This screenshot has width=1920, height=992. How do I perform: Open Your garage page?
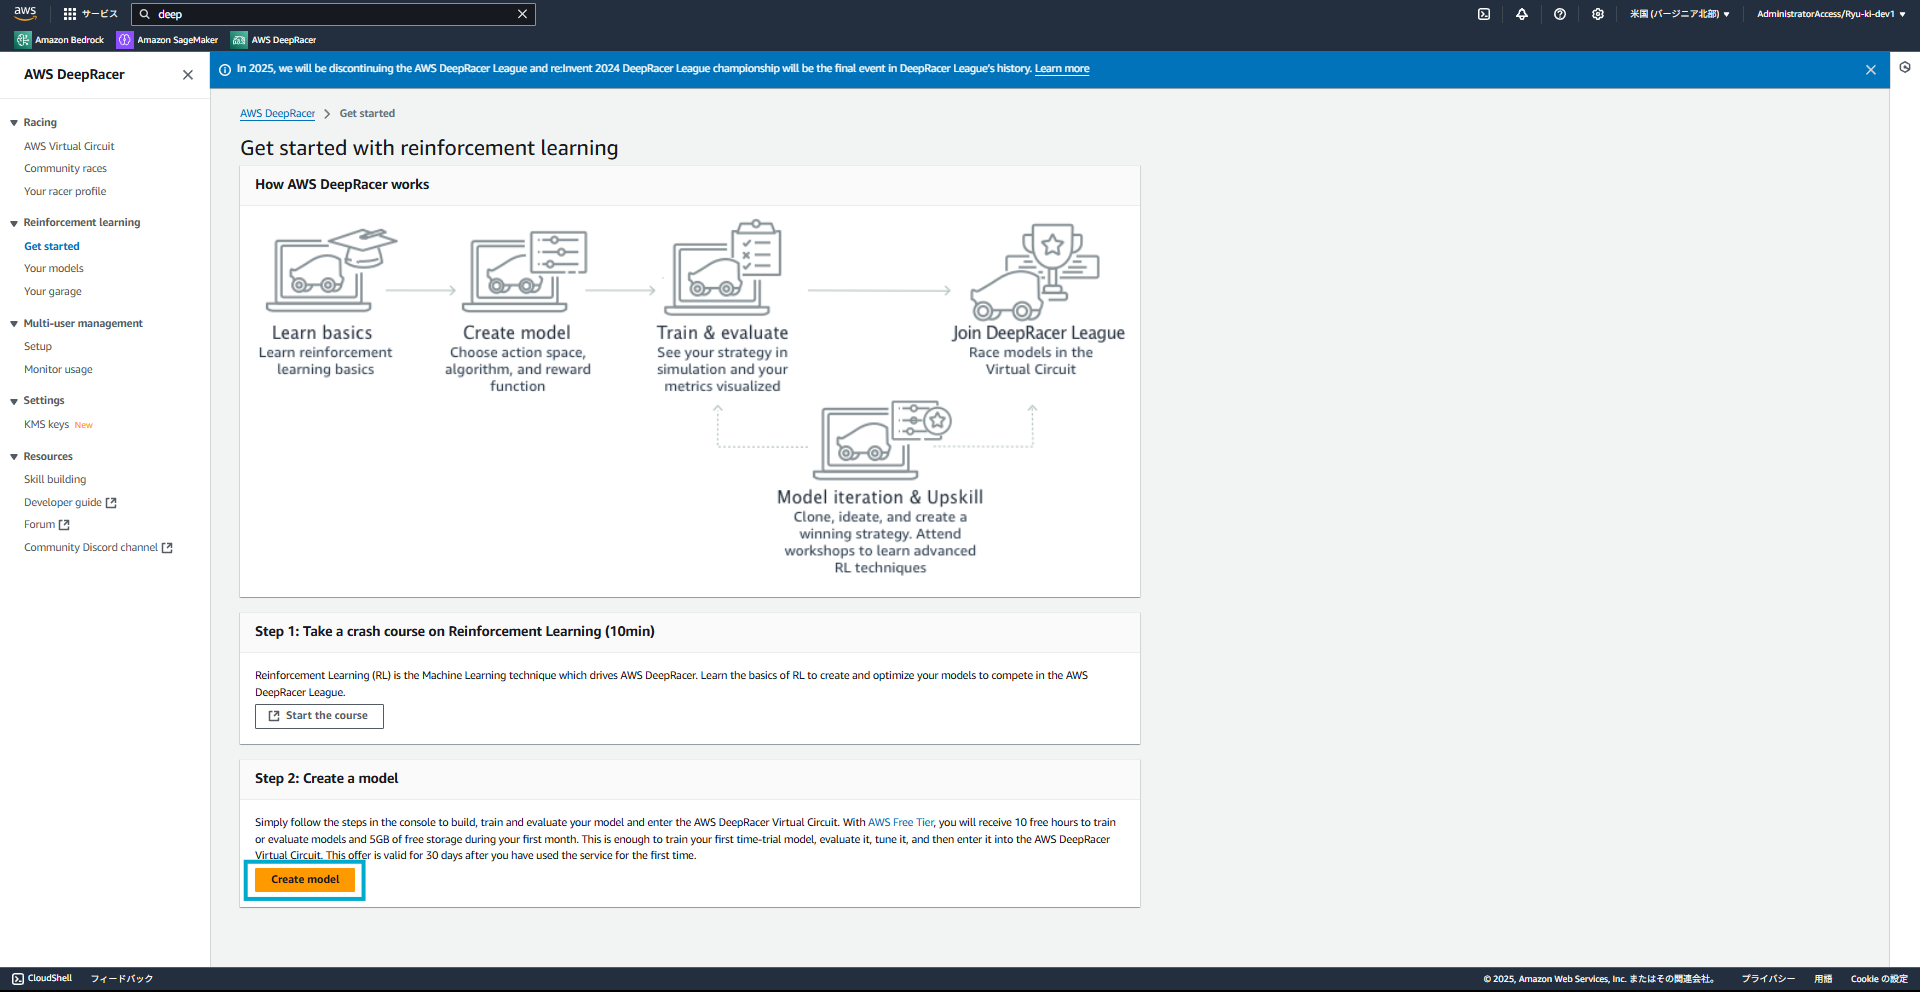click(53, 292)
